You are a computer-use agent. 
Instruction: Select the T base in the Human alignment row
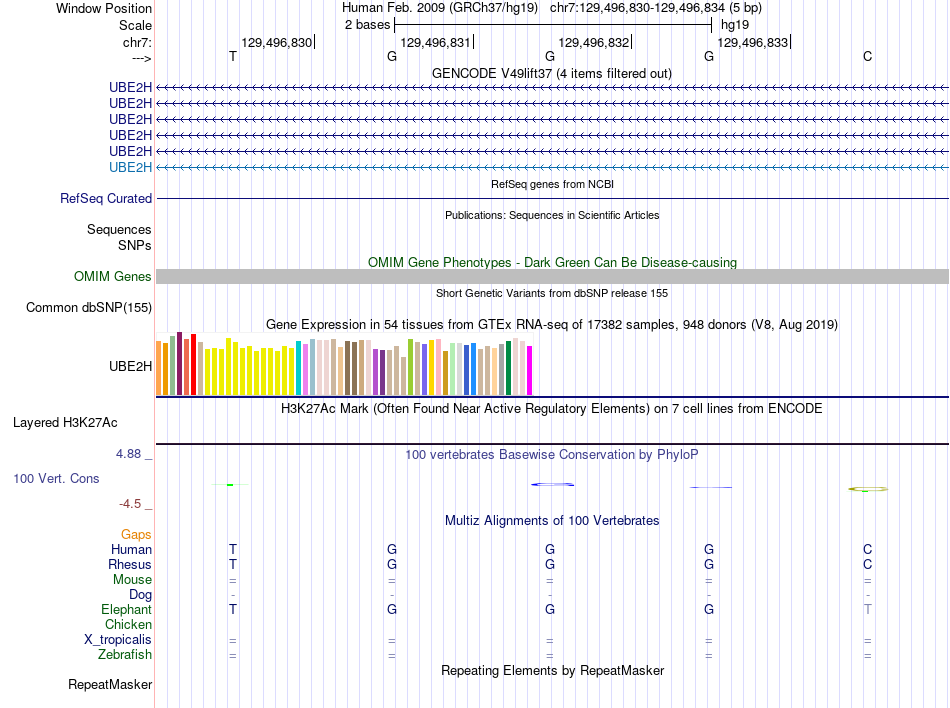(233, 549)
